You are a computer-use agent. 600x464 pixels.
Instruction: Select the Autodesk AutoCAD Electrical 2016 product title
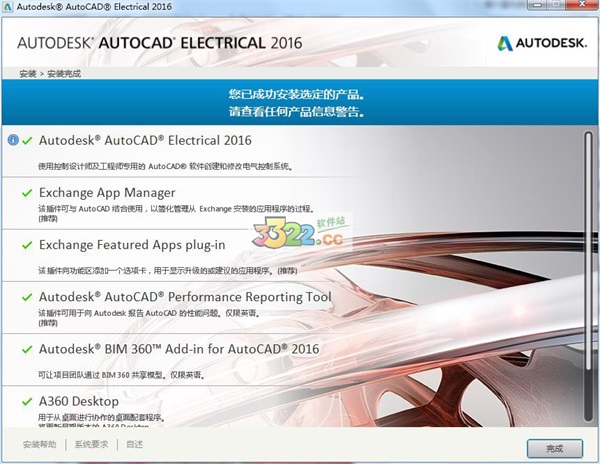tap(145, 140)
